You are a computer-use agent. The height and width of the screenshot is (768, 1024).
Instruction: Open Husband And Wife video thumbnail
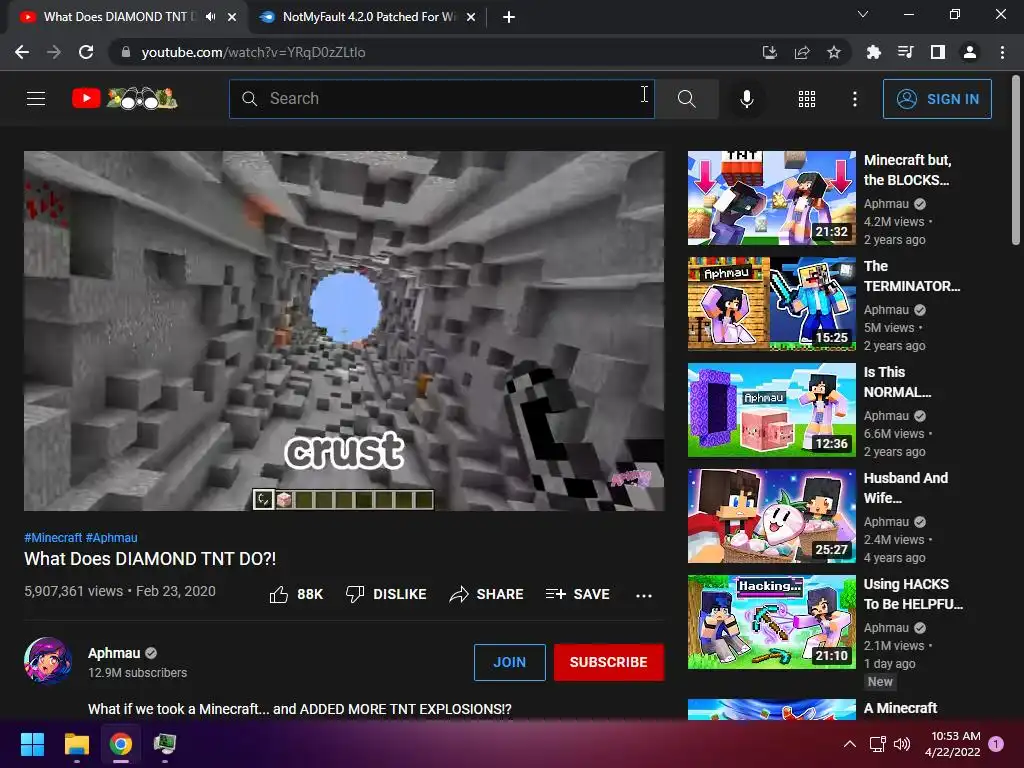click(771, 516)
